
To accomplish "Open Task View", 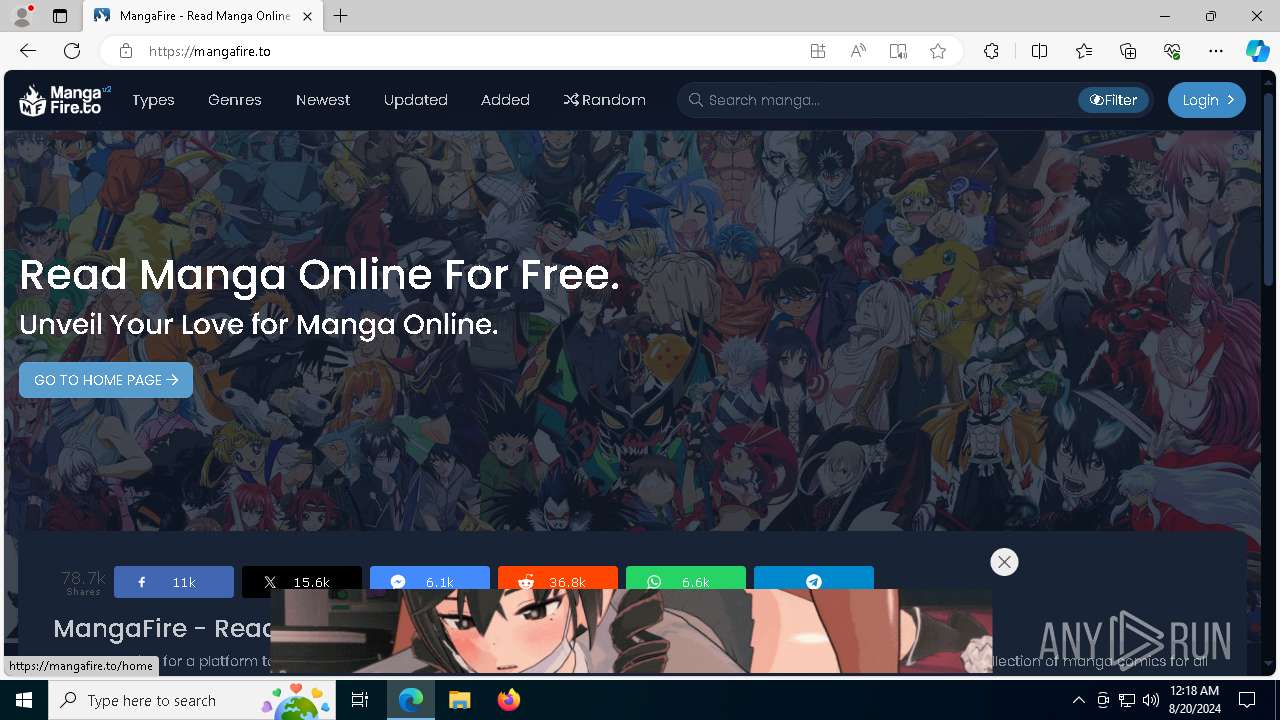I will tap(361, 700).
